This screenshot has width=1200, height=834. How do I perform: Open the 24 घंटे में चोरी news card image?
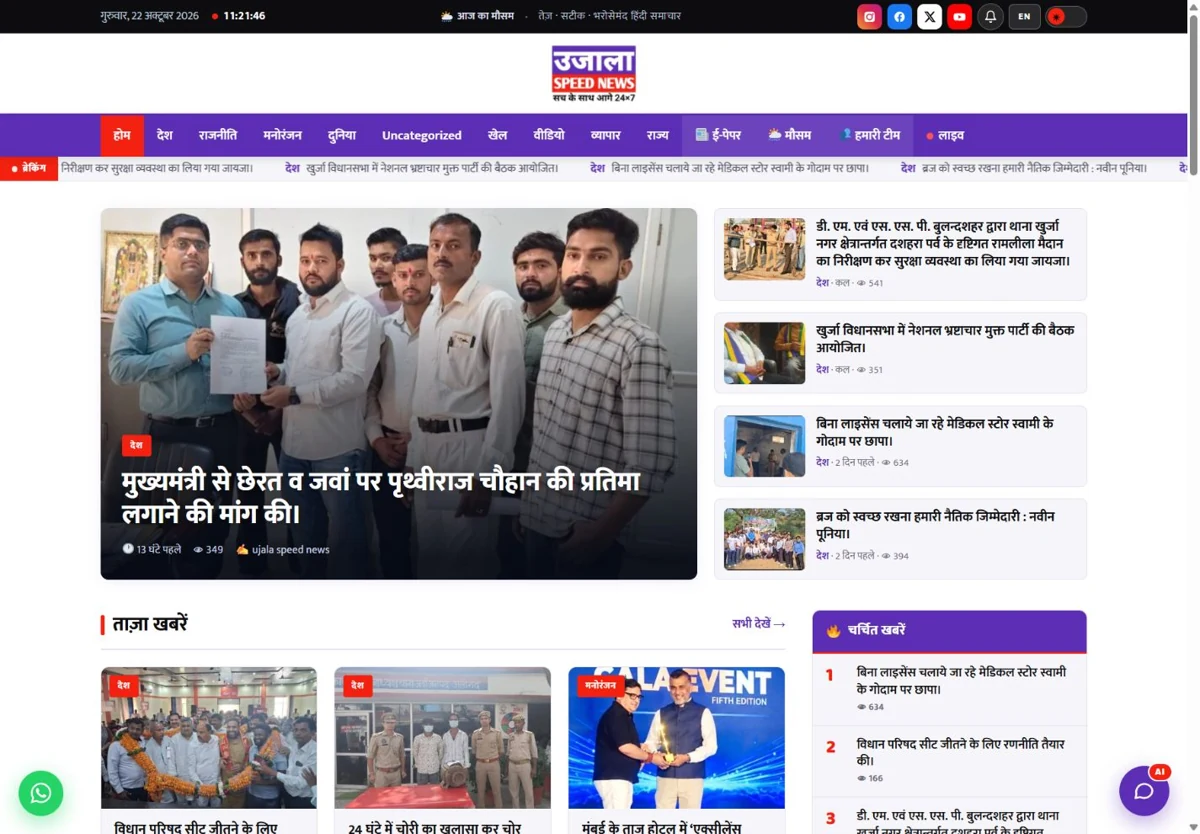(x=442, y=738)
